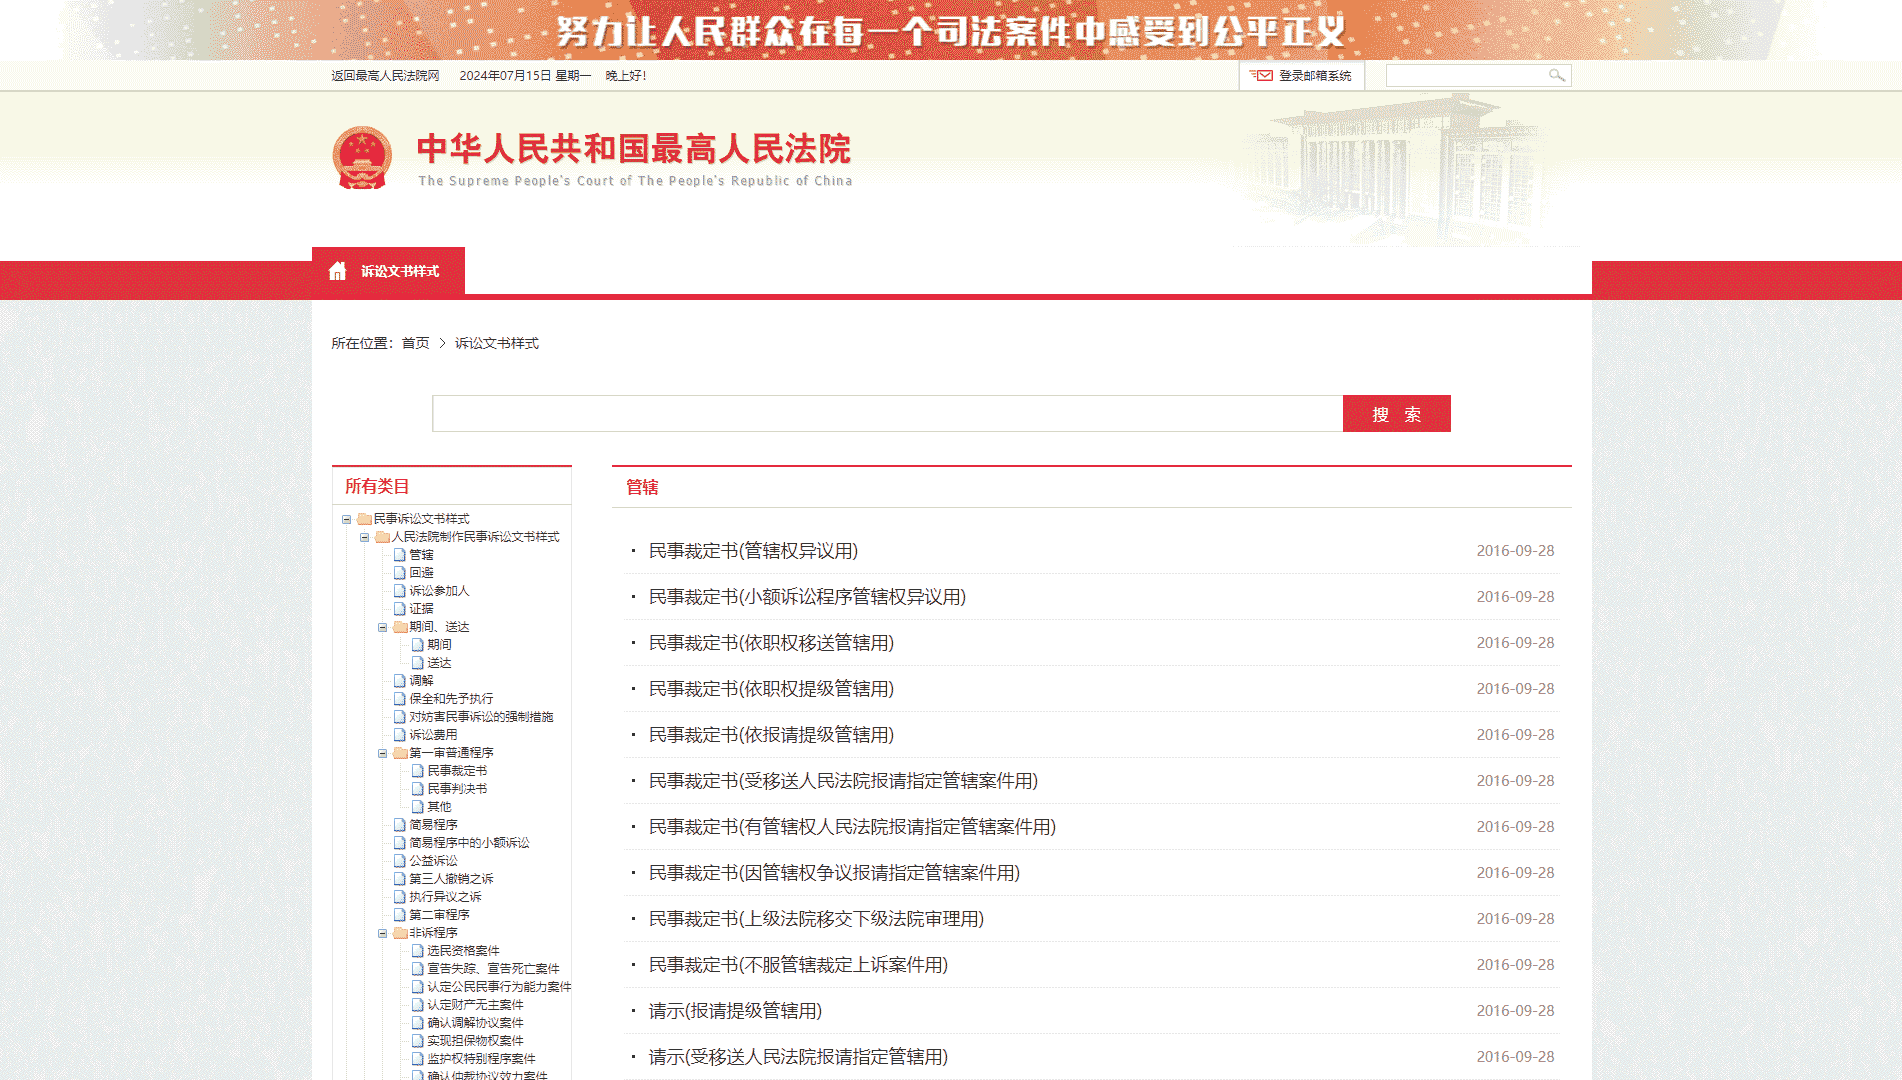The height and width of the screenshot is (1080, 1902).
Task: Open 请示(报请提级管辖用)
Action: (x=735, y=1011)
